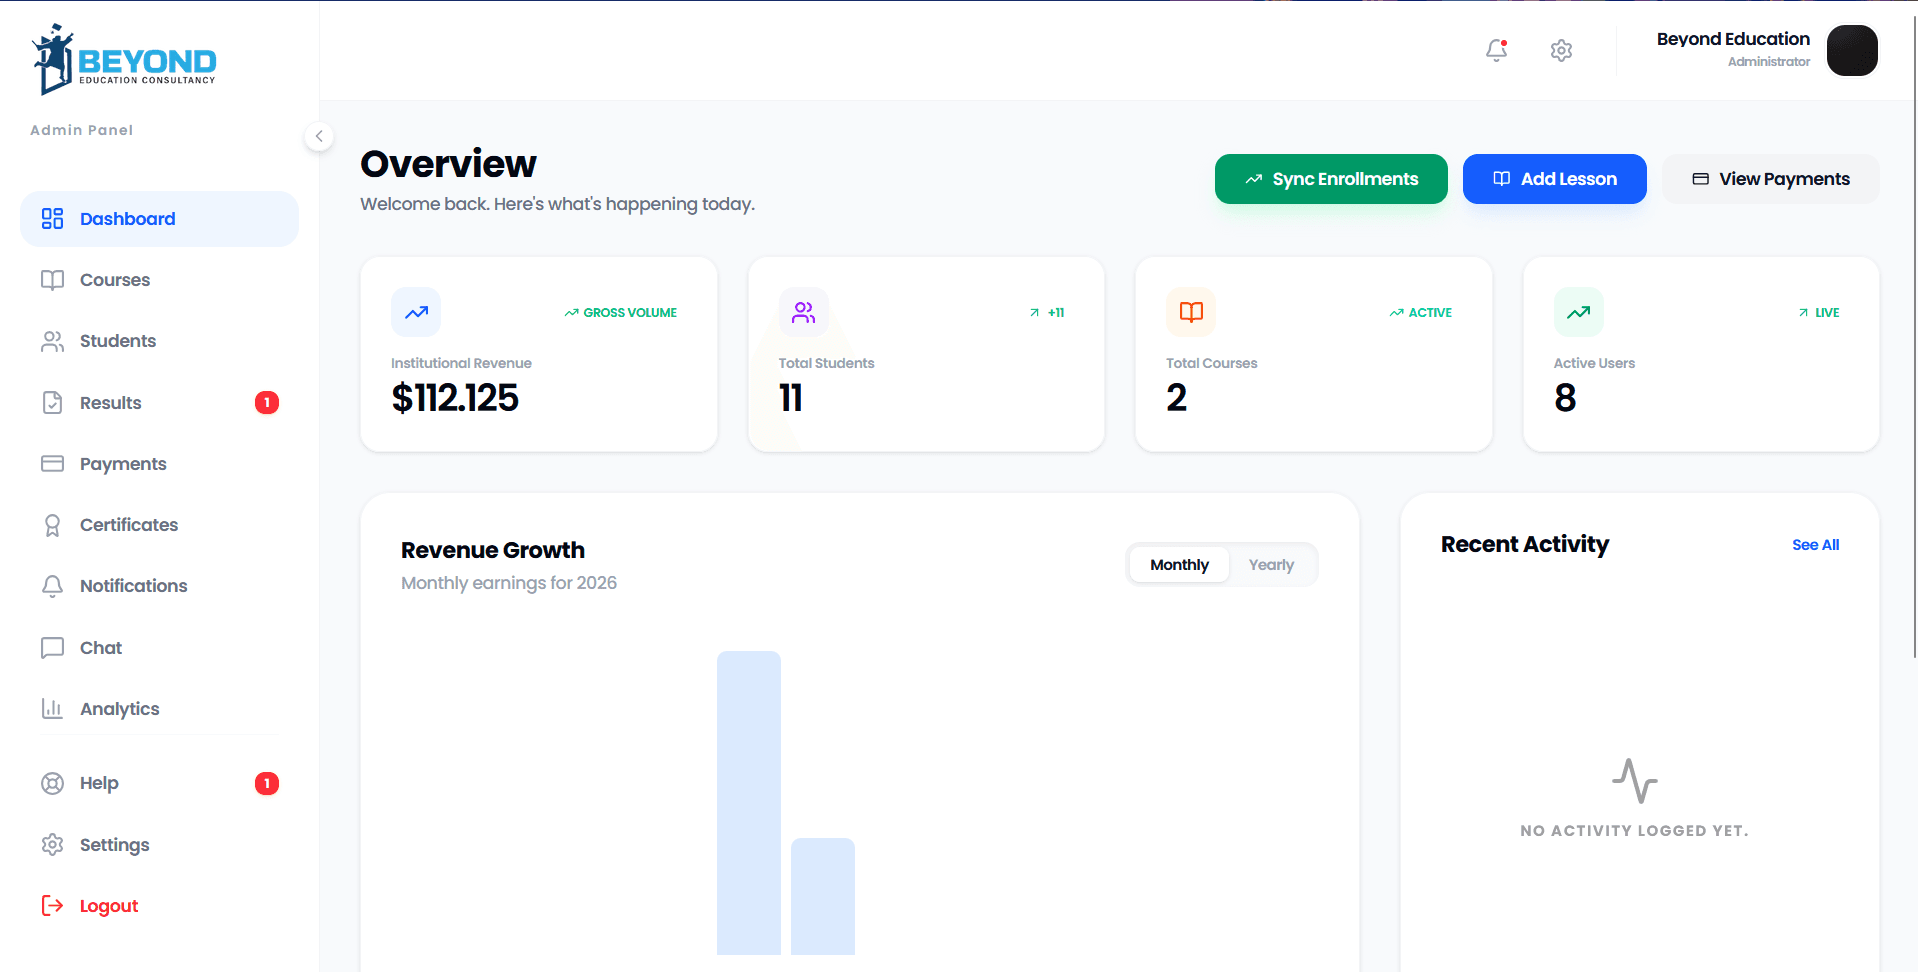
Task: Open See All recent activity
Action: click(1815, 545)
